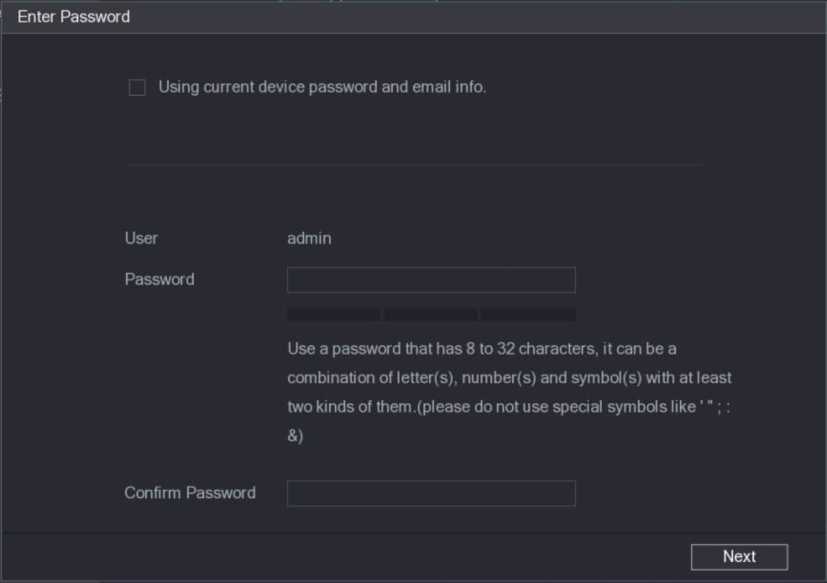Image resolution: width=827 pixels, height=583 pixels.
Task: Click the empty title bar right of the title
Action: point(480,17)
